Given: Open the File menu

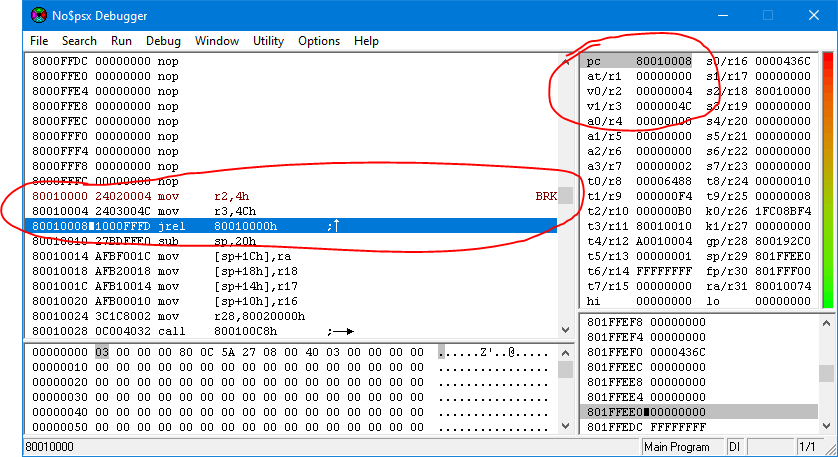Looking at the screenshot, I should 39,41.
